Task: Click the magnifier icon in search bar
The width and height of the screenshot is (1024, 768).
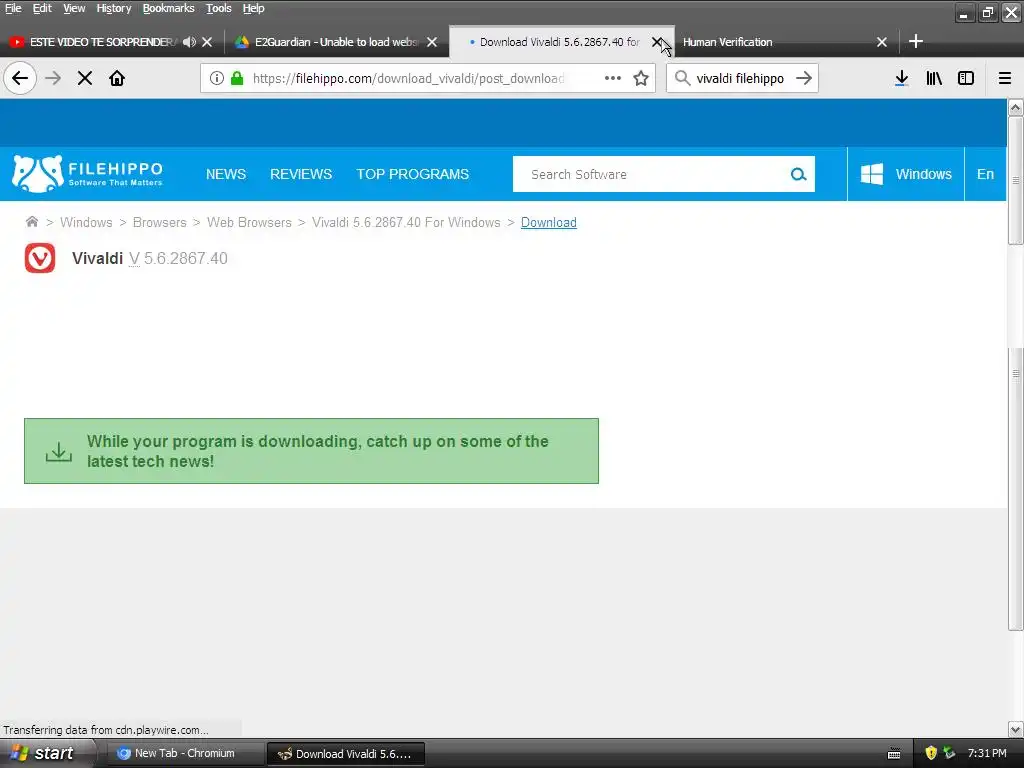Action: pyautogui.click(x=682, y=78)
